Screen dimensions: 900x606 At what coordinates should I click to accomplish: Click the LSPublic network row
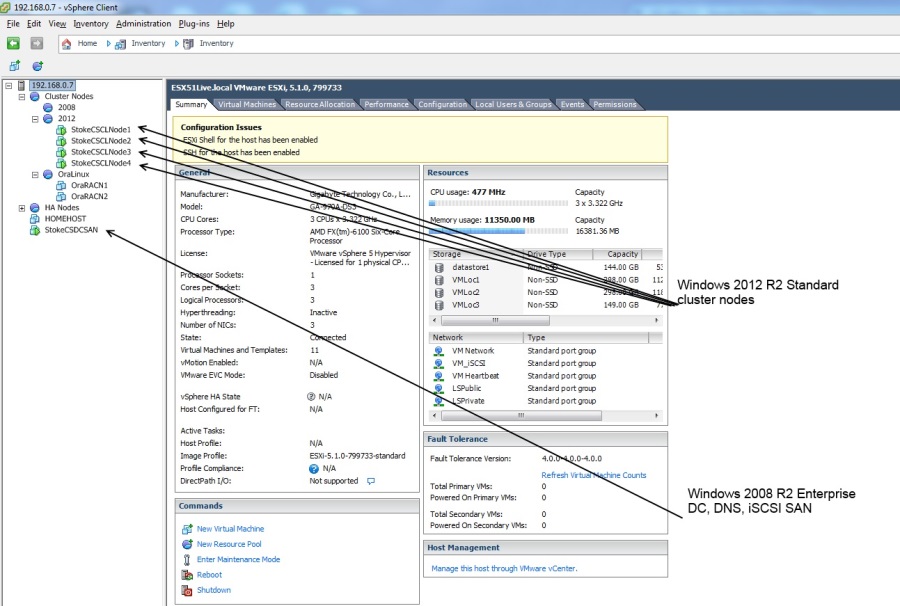tap(545, 389)
